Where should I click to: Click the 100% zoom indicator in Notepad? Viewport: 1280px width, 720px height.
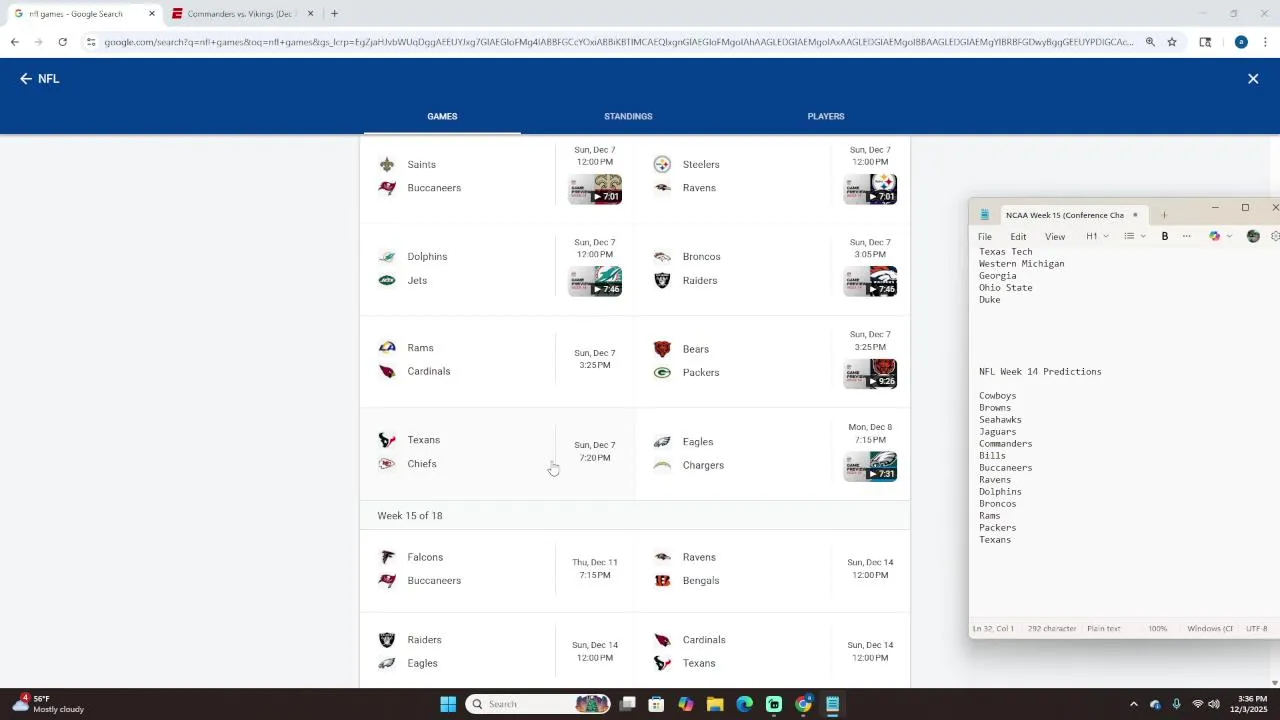coord(1157,629)
